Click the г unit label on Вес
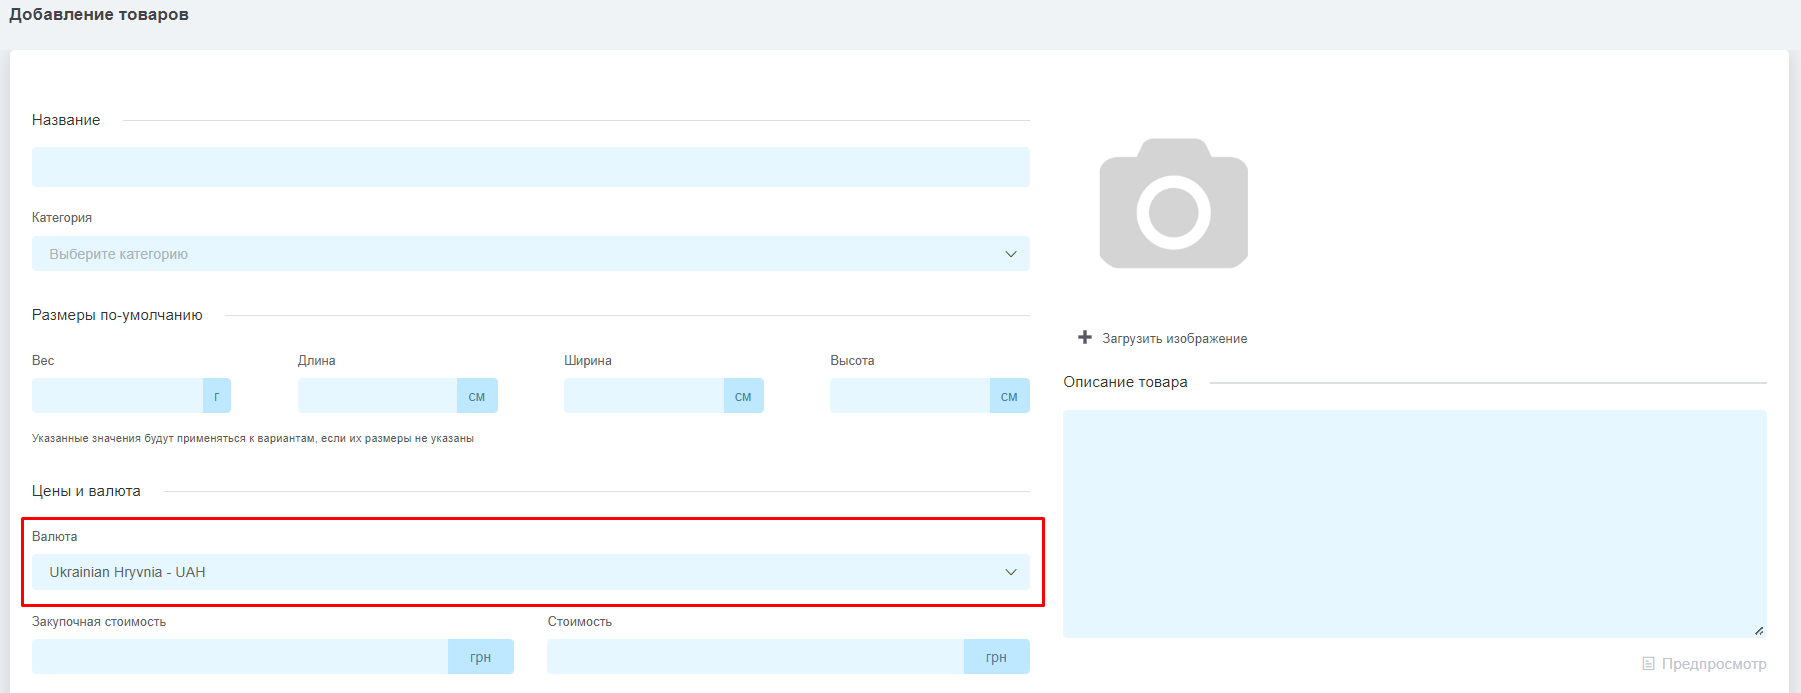The width and height of the screenshot is (1801, 693). (217, 396)
